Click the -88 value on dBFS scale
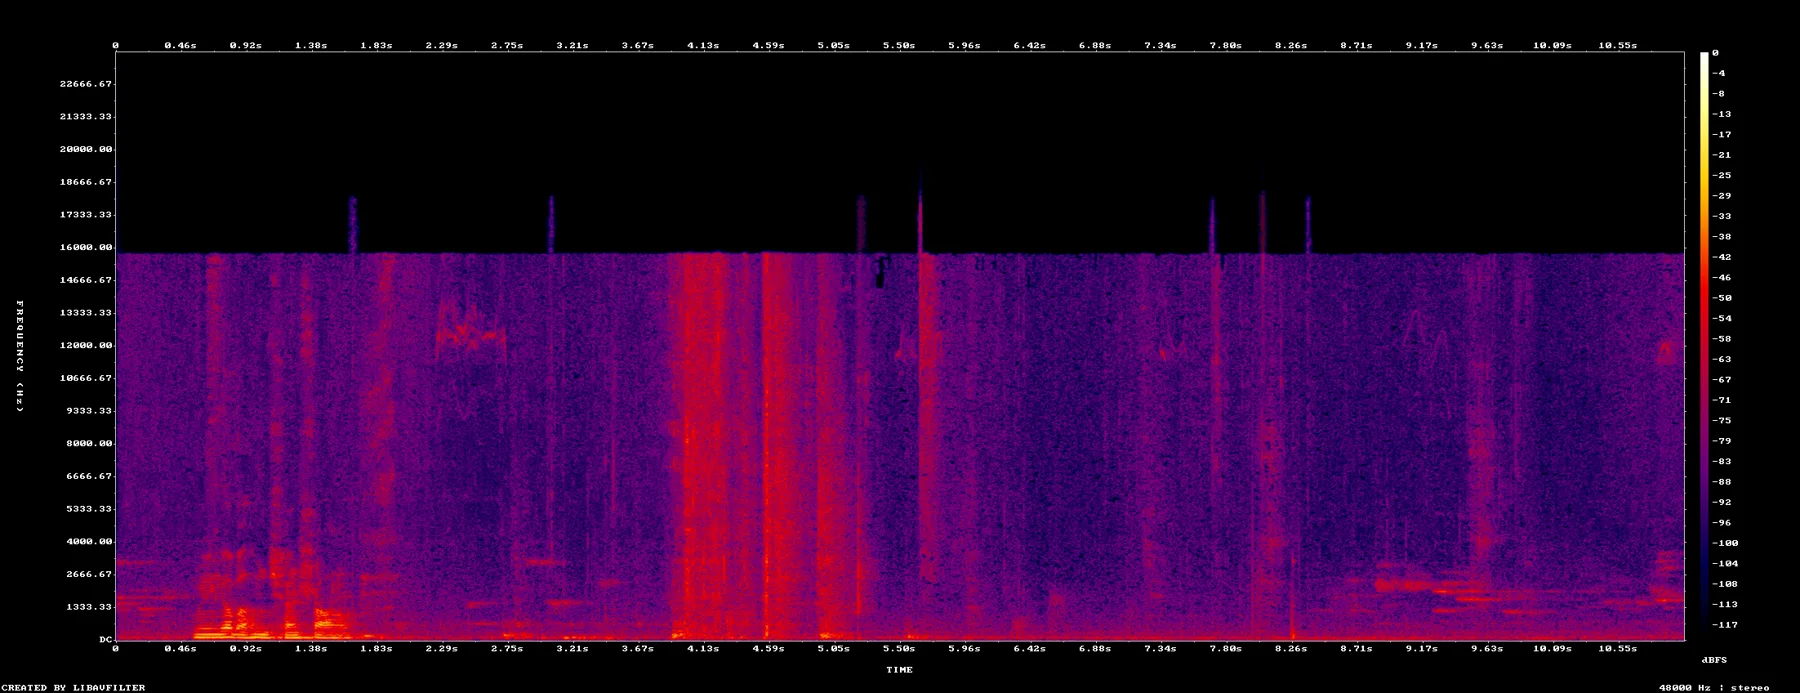Viewport: 1800px width, 693px height. pyautogui.click(x=1722, y=482)
